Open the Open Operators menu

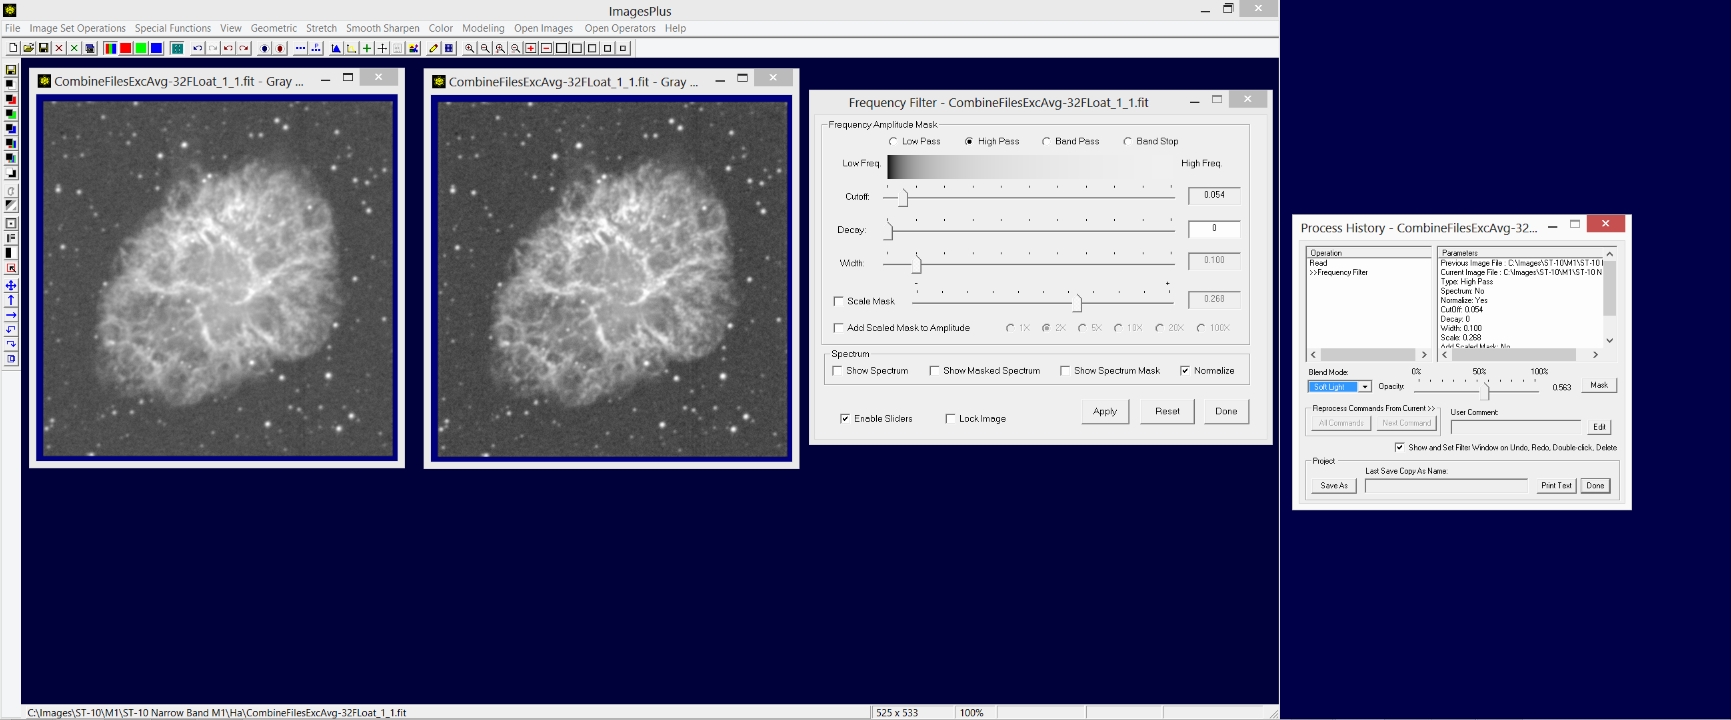pos(620,28)
